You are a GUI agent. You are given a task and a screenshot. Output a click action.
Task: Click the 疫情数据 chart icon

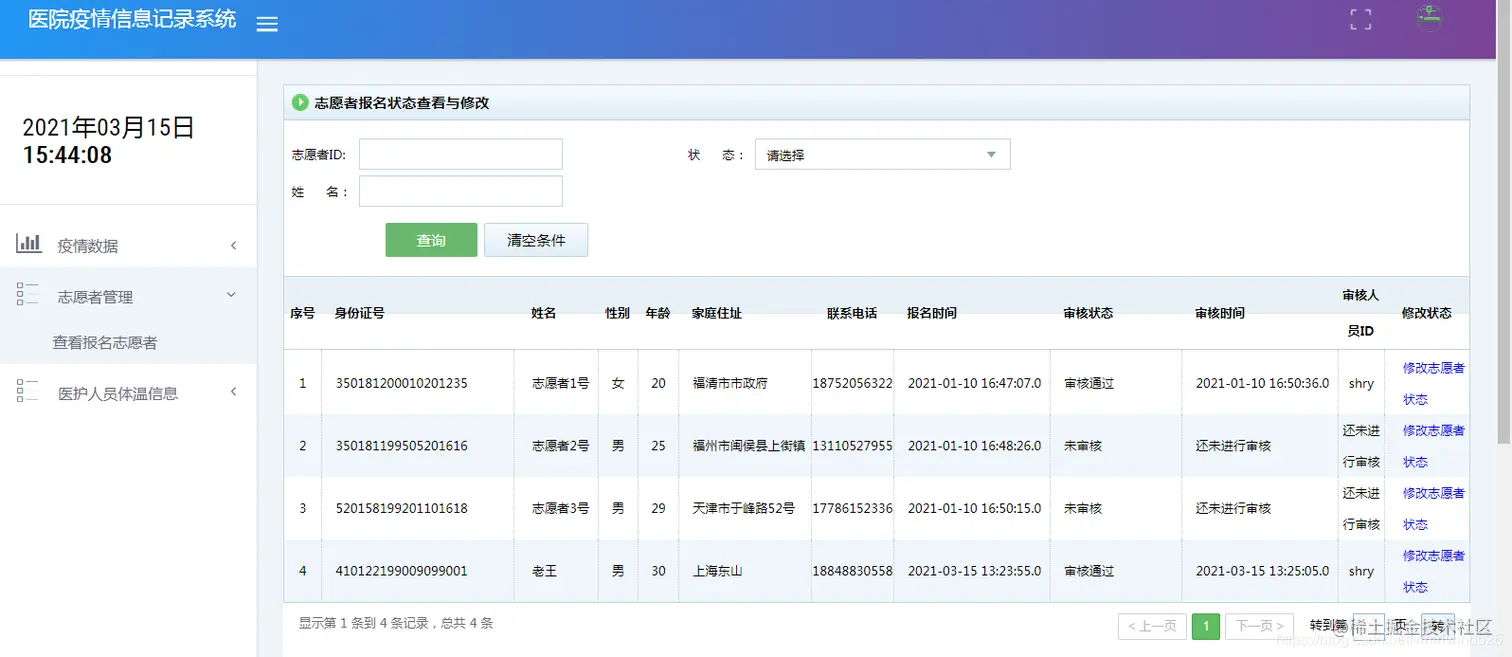(29, 242)
